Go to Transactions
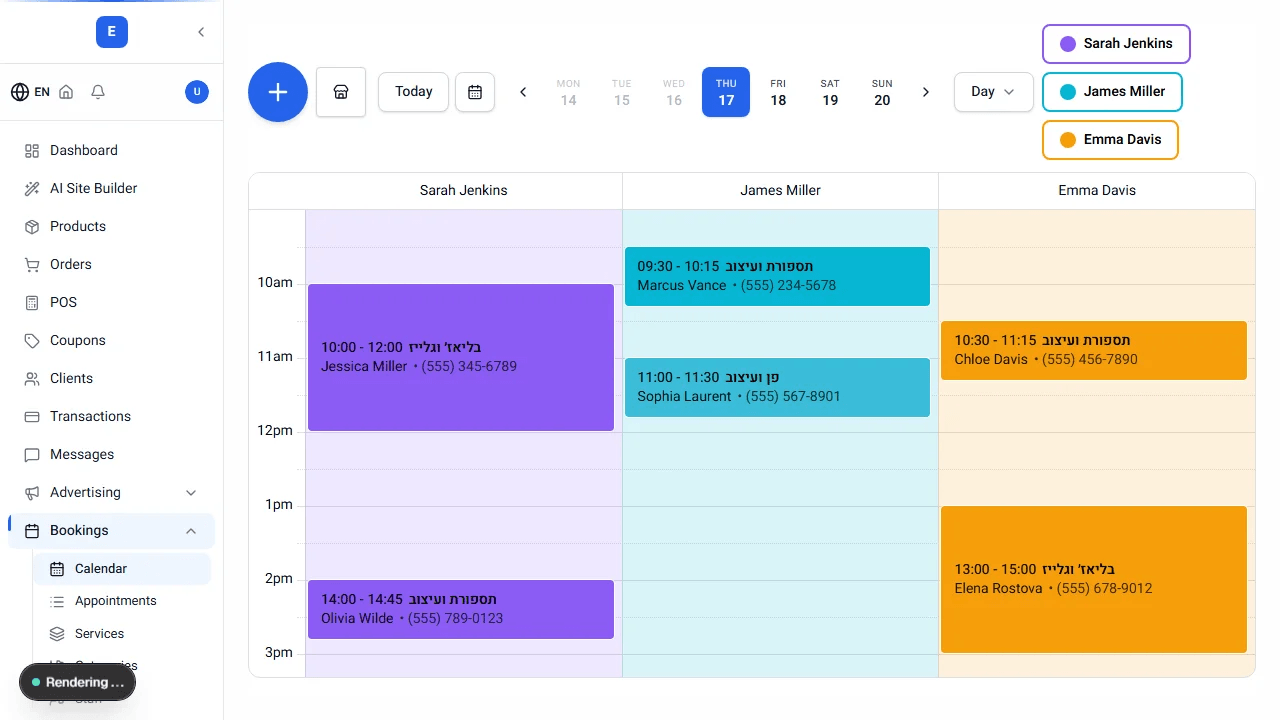 (x=112, y=416)
